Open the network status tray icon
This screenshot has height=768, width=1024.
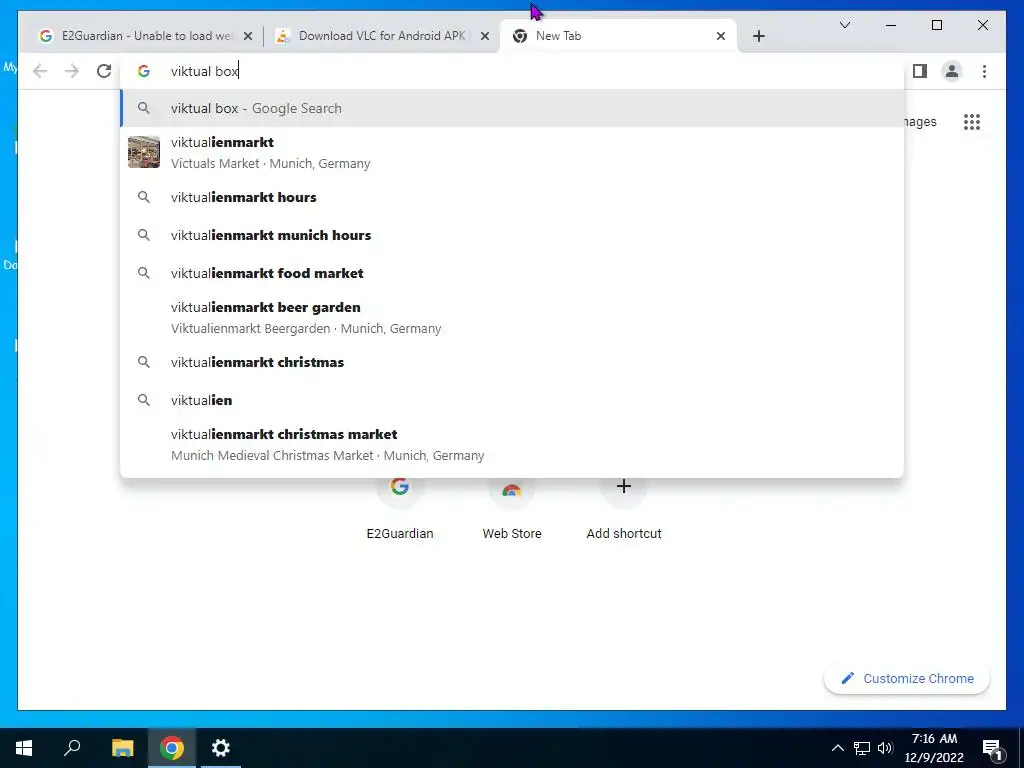[862, 748]
